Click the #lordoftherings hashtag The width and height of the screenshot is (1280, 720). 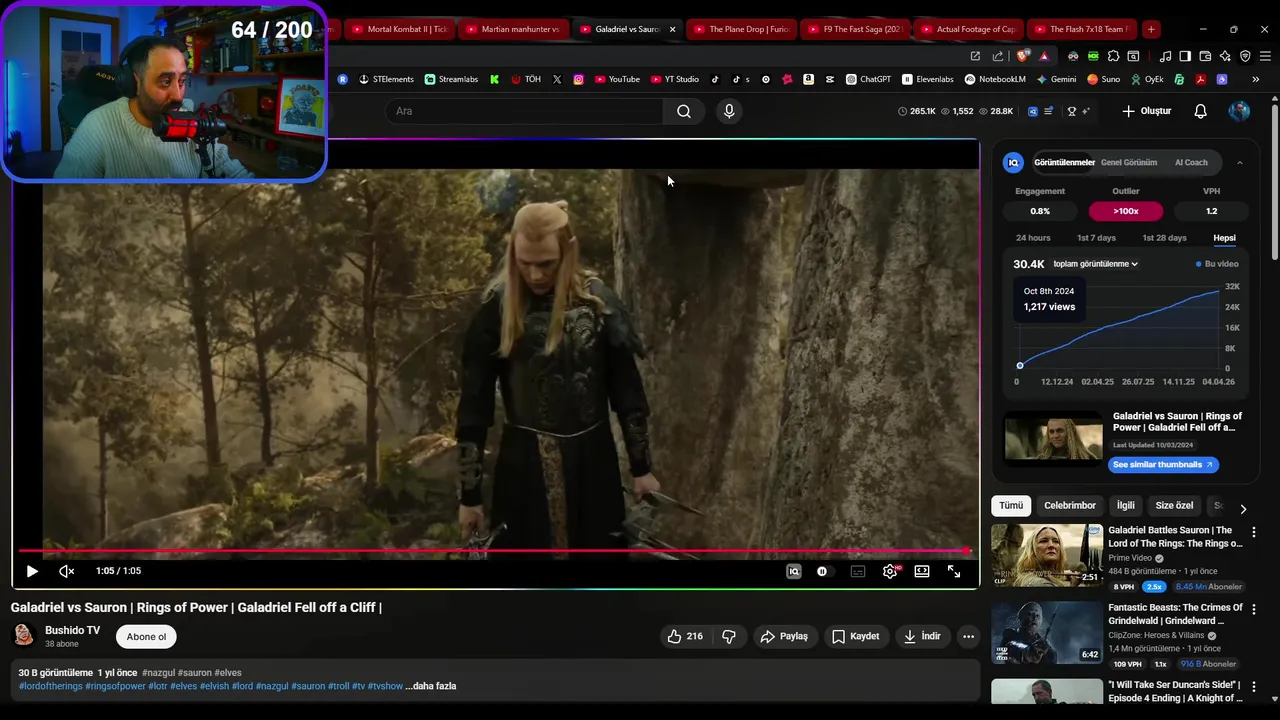51,686
